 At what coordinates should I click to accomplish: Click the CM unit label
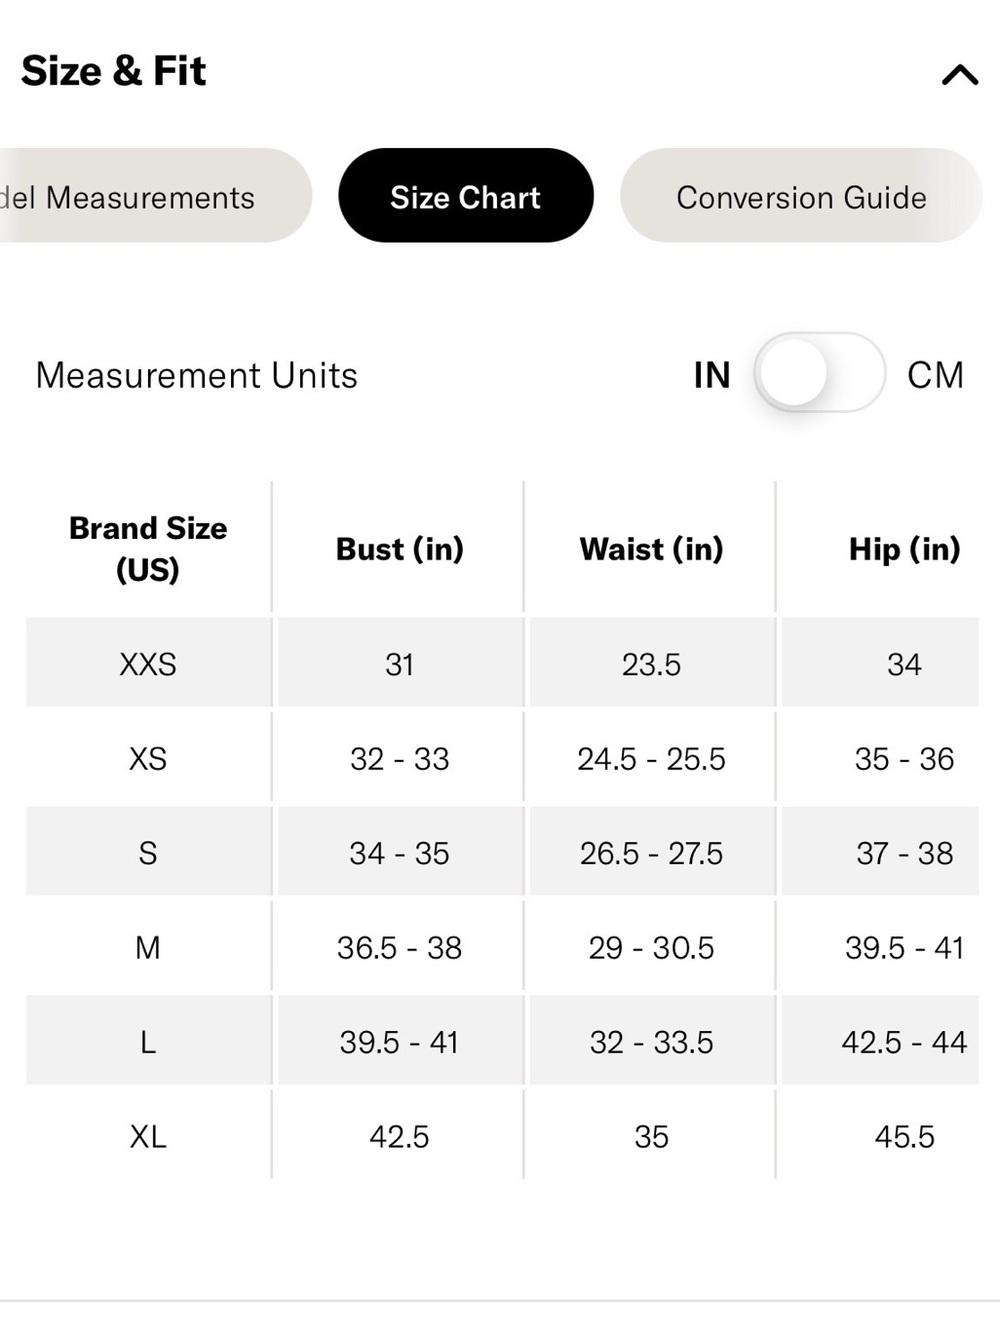935,375
